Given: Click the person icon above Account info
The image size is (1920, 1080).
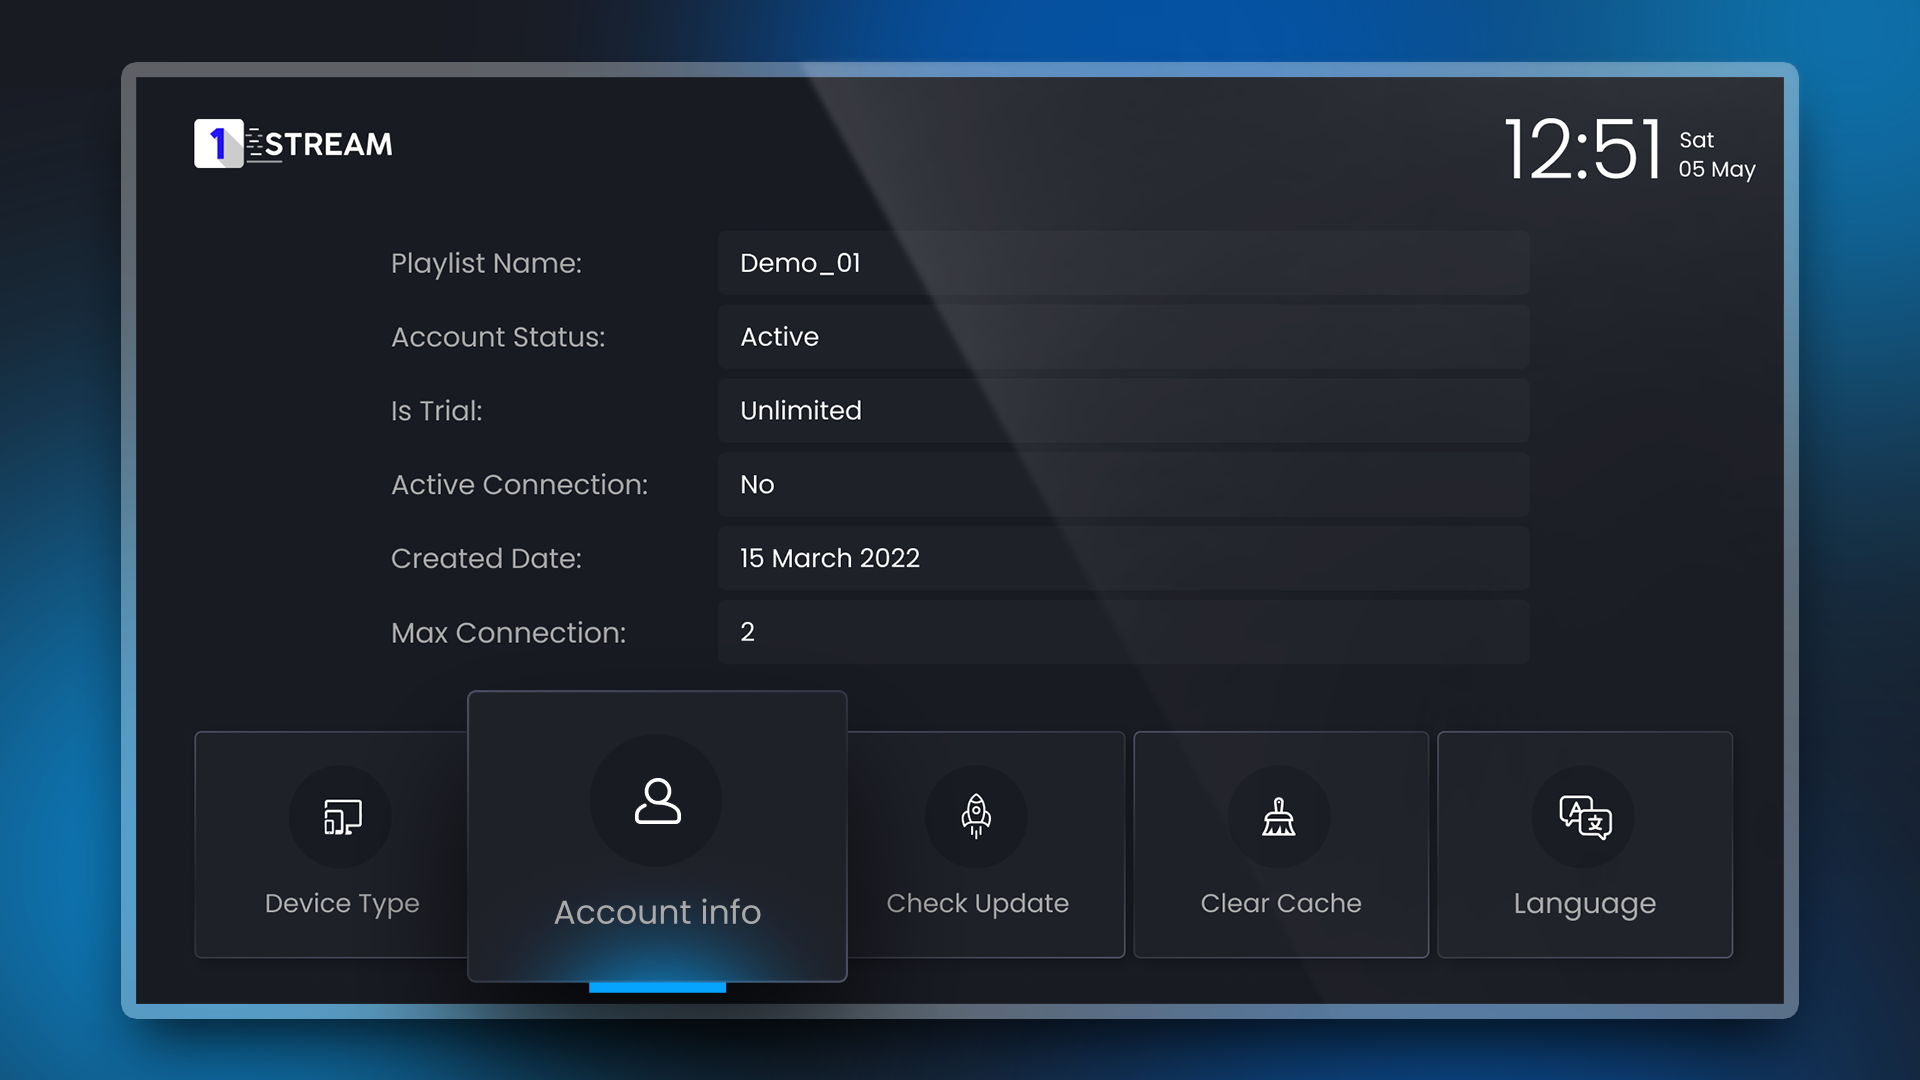Looking at the screenshot, I should tap(657, 801).
